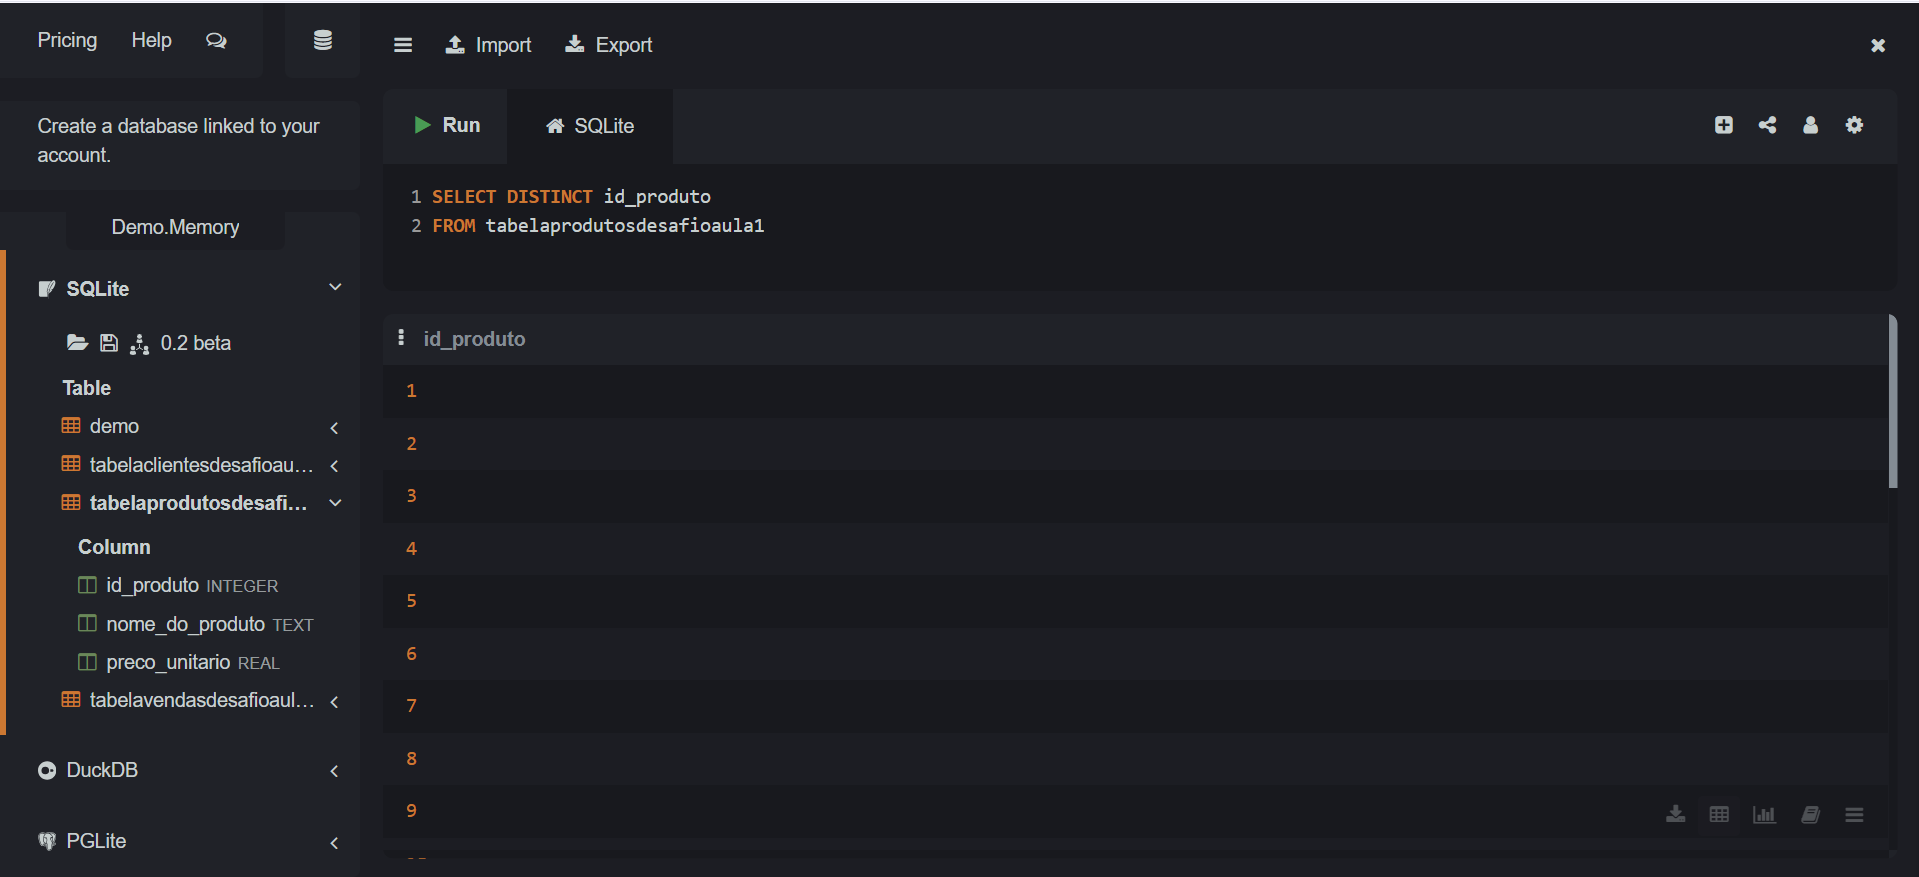This screenshot has height=877, width=1919.
Task: Open the settings gear icon
Action: (1854, 125)
